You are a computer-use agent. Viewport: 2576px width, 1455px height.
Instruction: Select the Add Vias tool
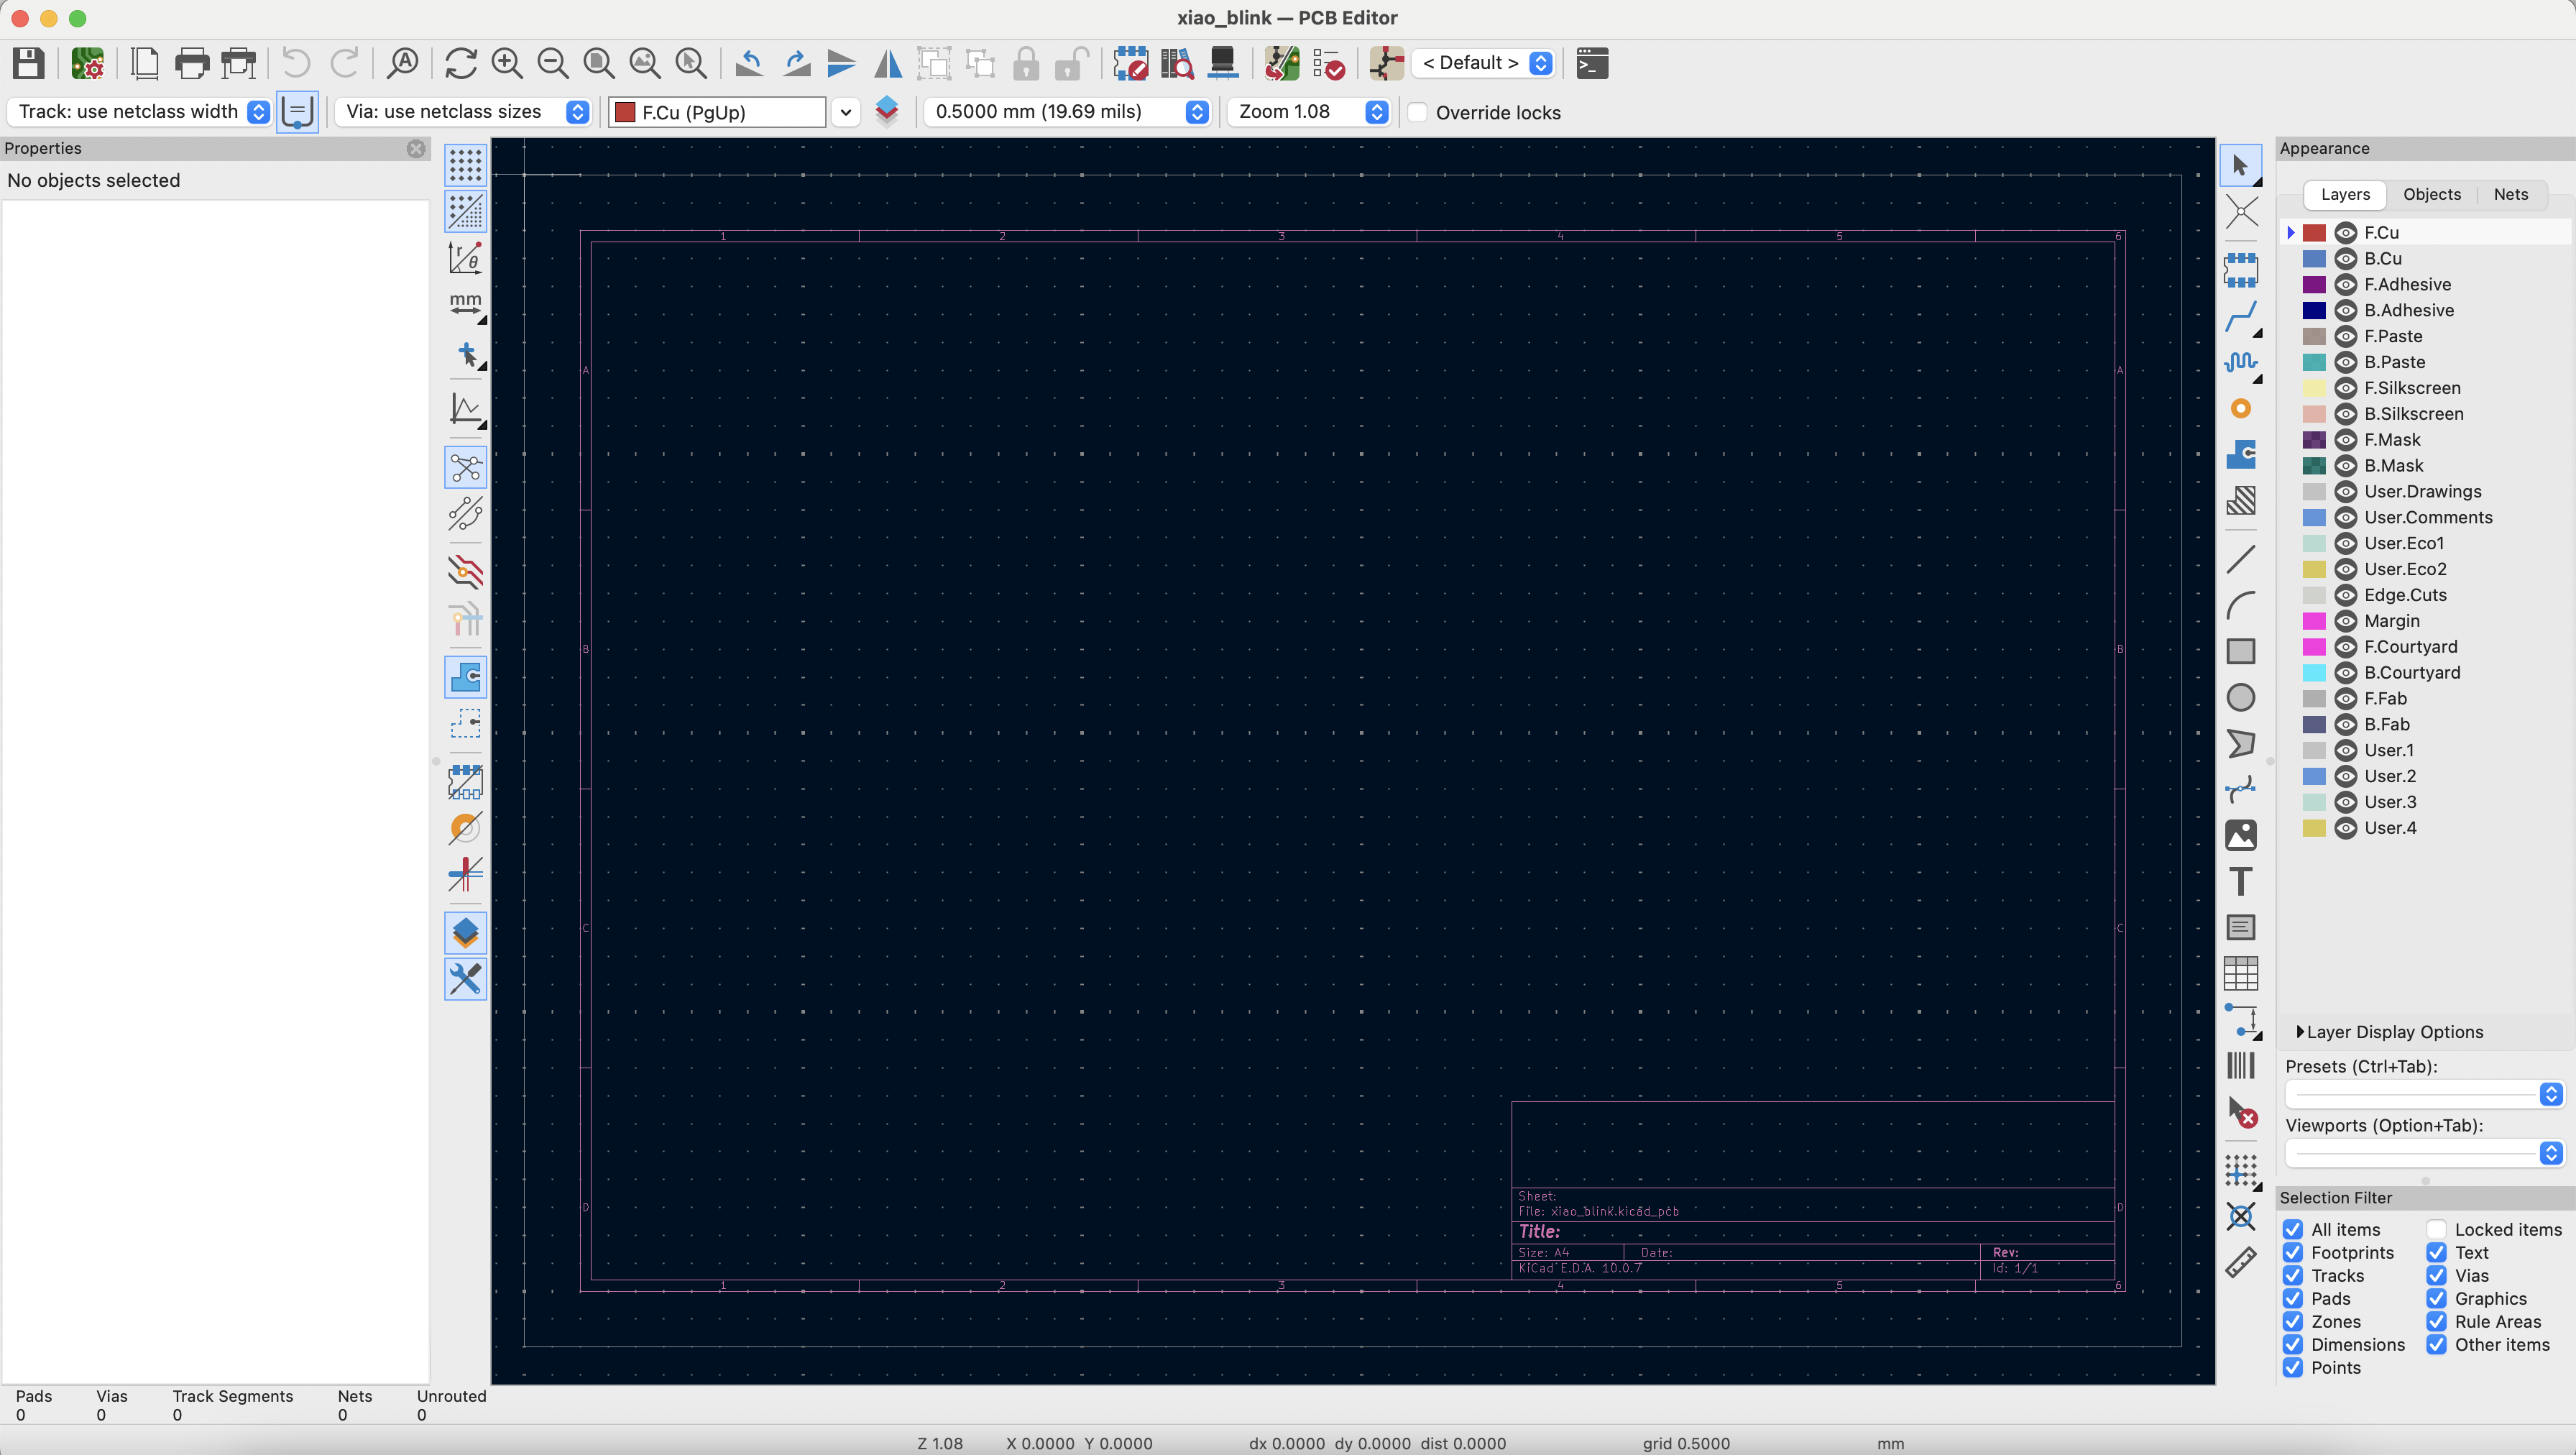2241,408
